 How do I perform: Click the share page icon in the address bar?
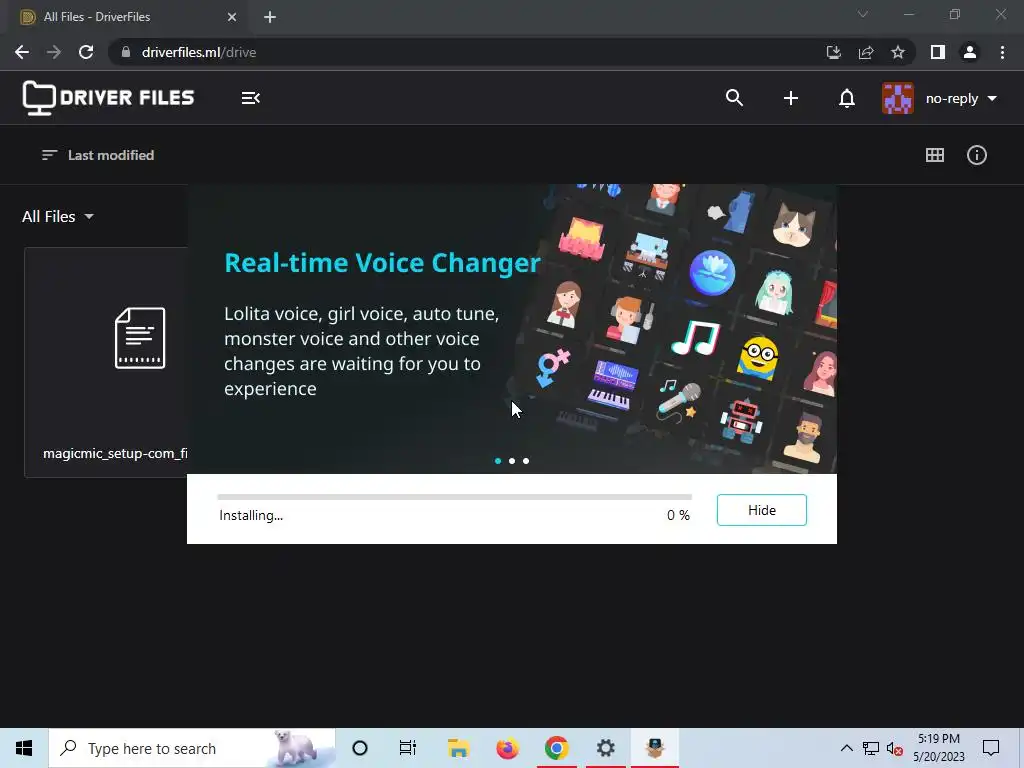[866, 52]
